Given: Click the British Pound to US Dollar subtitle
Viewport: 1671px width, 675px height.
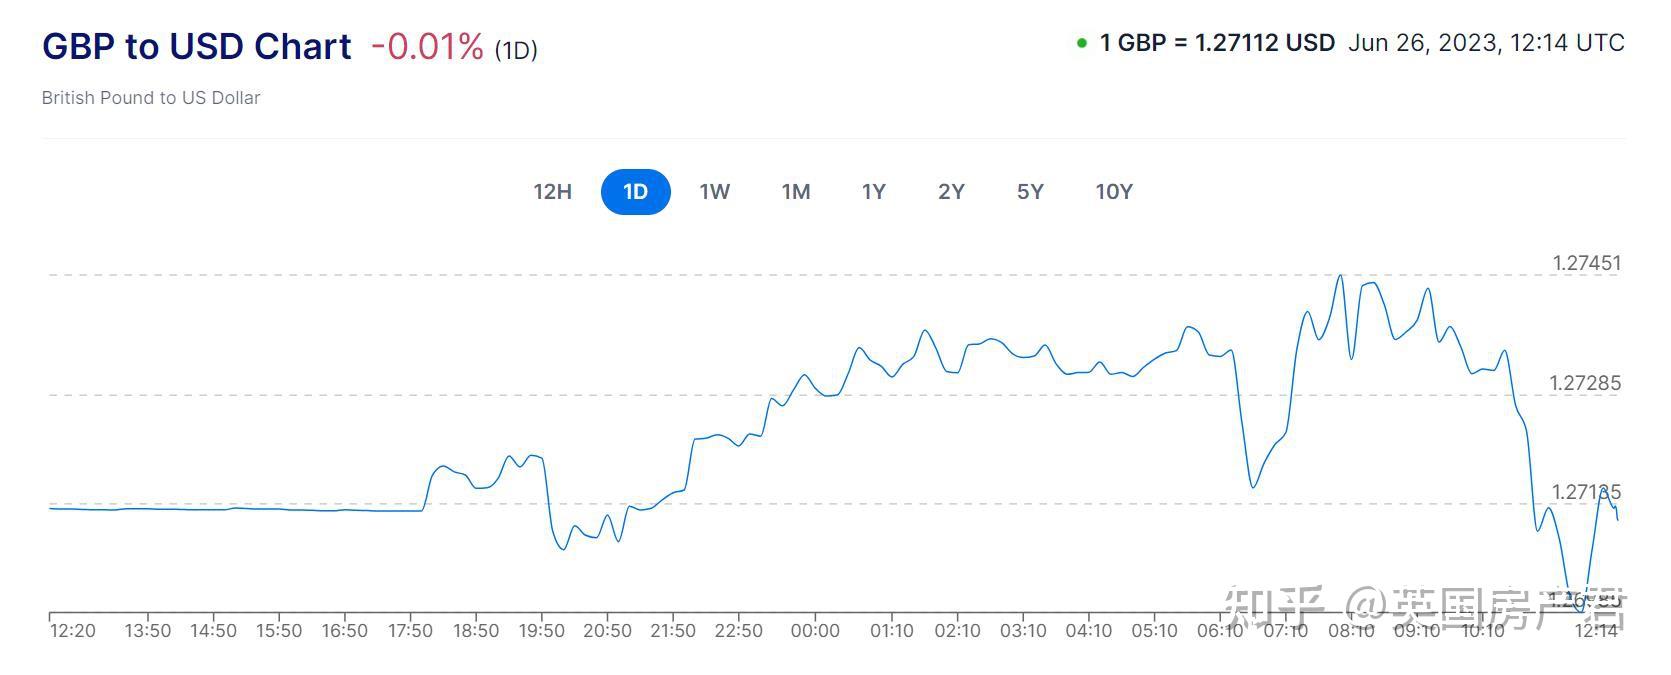Looking at the screenshot, I should [151, 98].
